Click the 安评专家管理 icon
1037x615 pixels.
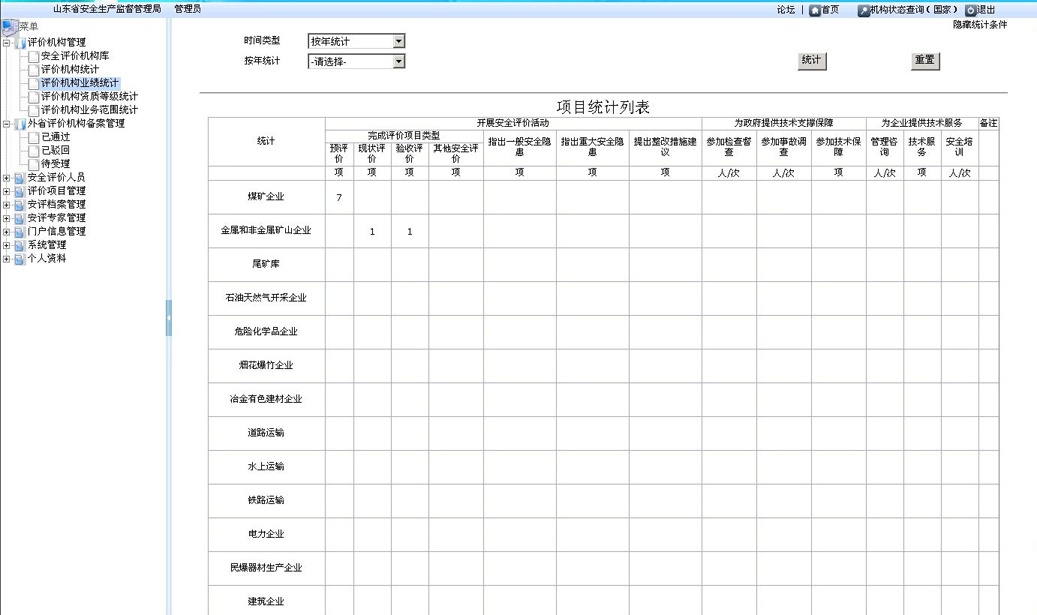[x=20, y=217]
